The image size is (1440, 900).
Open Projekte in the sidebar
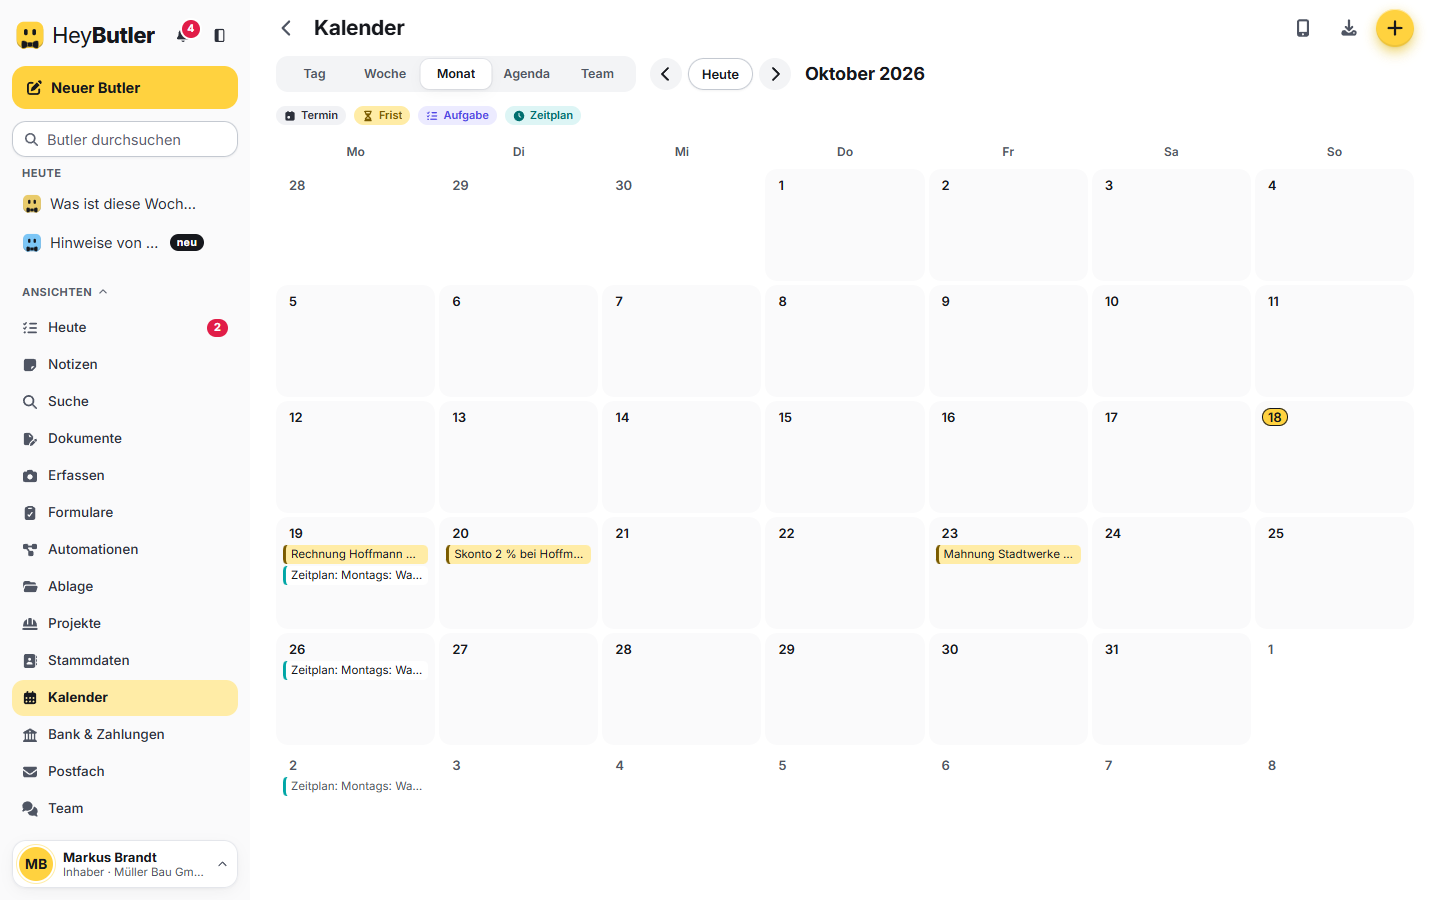[x=125, y=624]
